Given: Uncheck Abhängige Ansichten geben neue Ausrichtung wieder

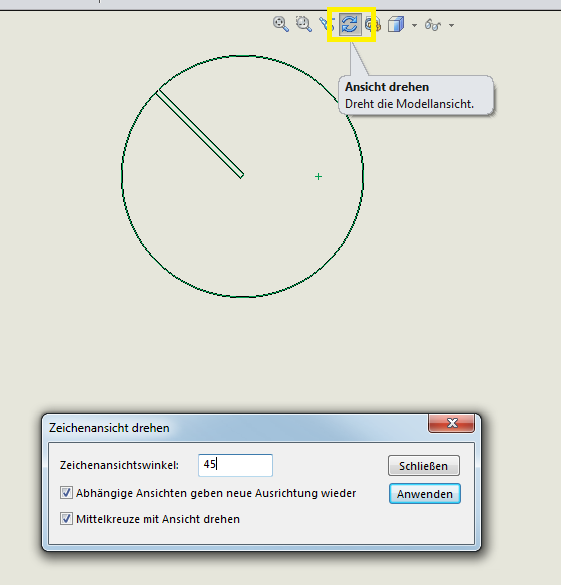Looking at the screenshot, I should pos(66,492).
